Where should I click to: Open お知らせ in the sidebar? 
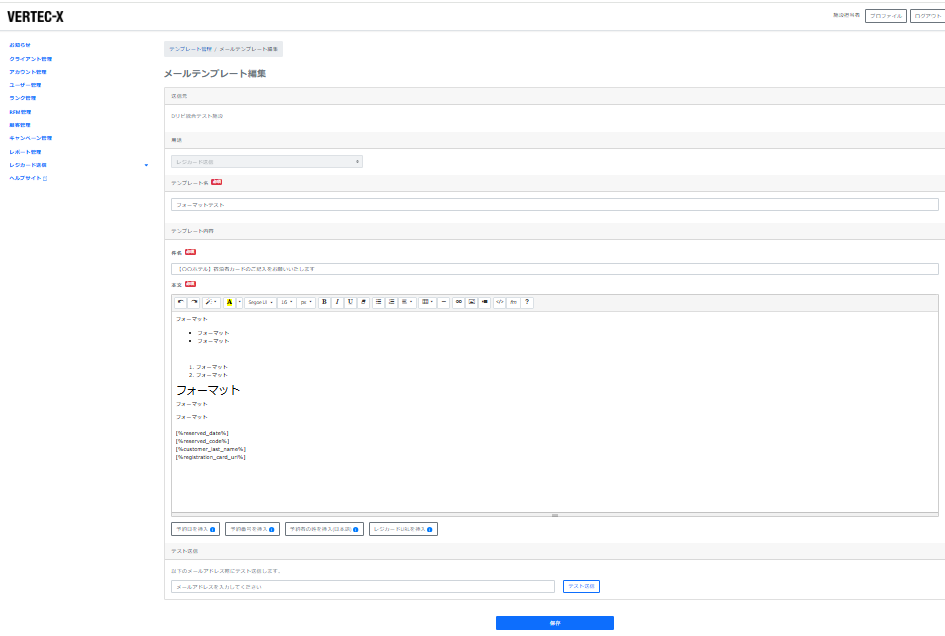[x=20, y=45]
